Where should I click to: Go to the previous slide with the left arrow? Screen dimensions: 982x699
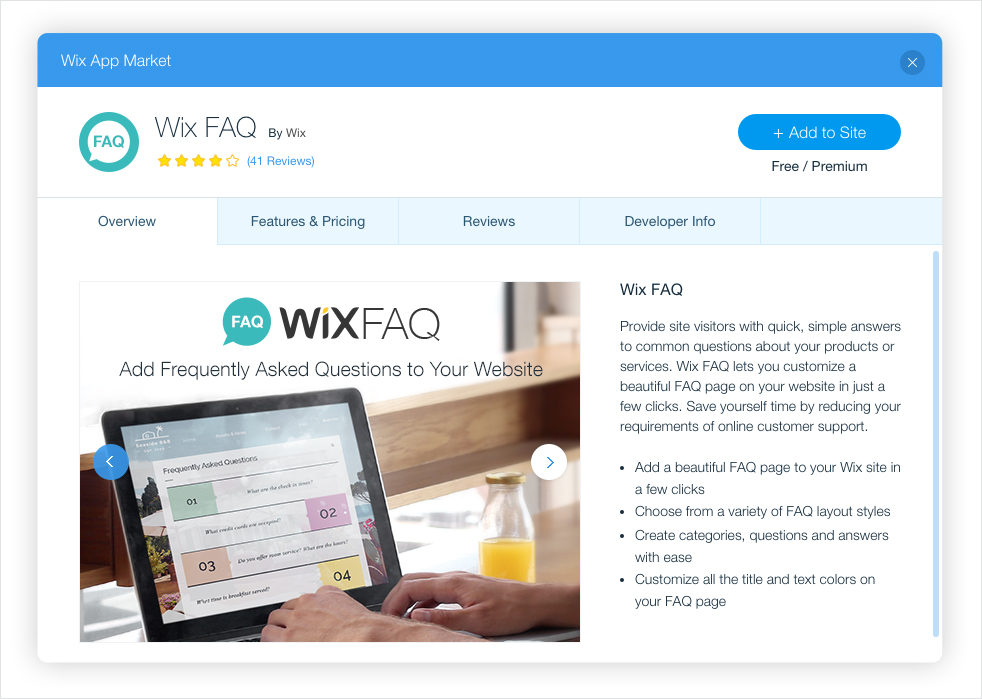pos(111,462)
